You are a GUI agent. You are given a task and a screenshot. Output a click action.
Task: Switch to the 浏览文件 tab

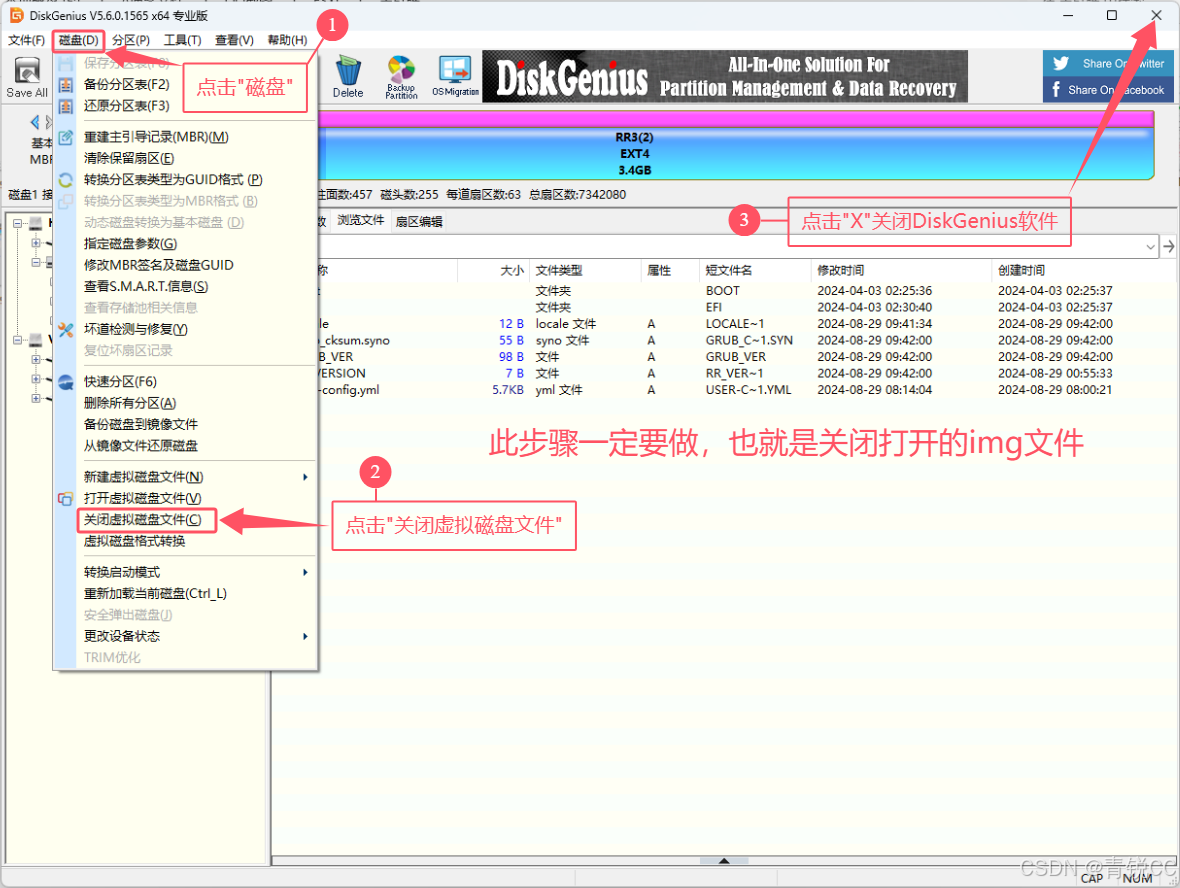360,220
